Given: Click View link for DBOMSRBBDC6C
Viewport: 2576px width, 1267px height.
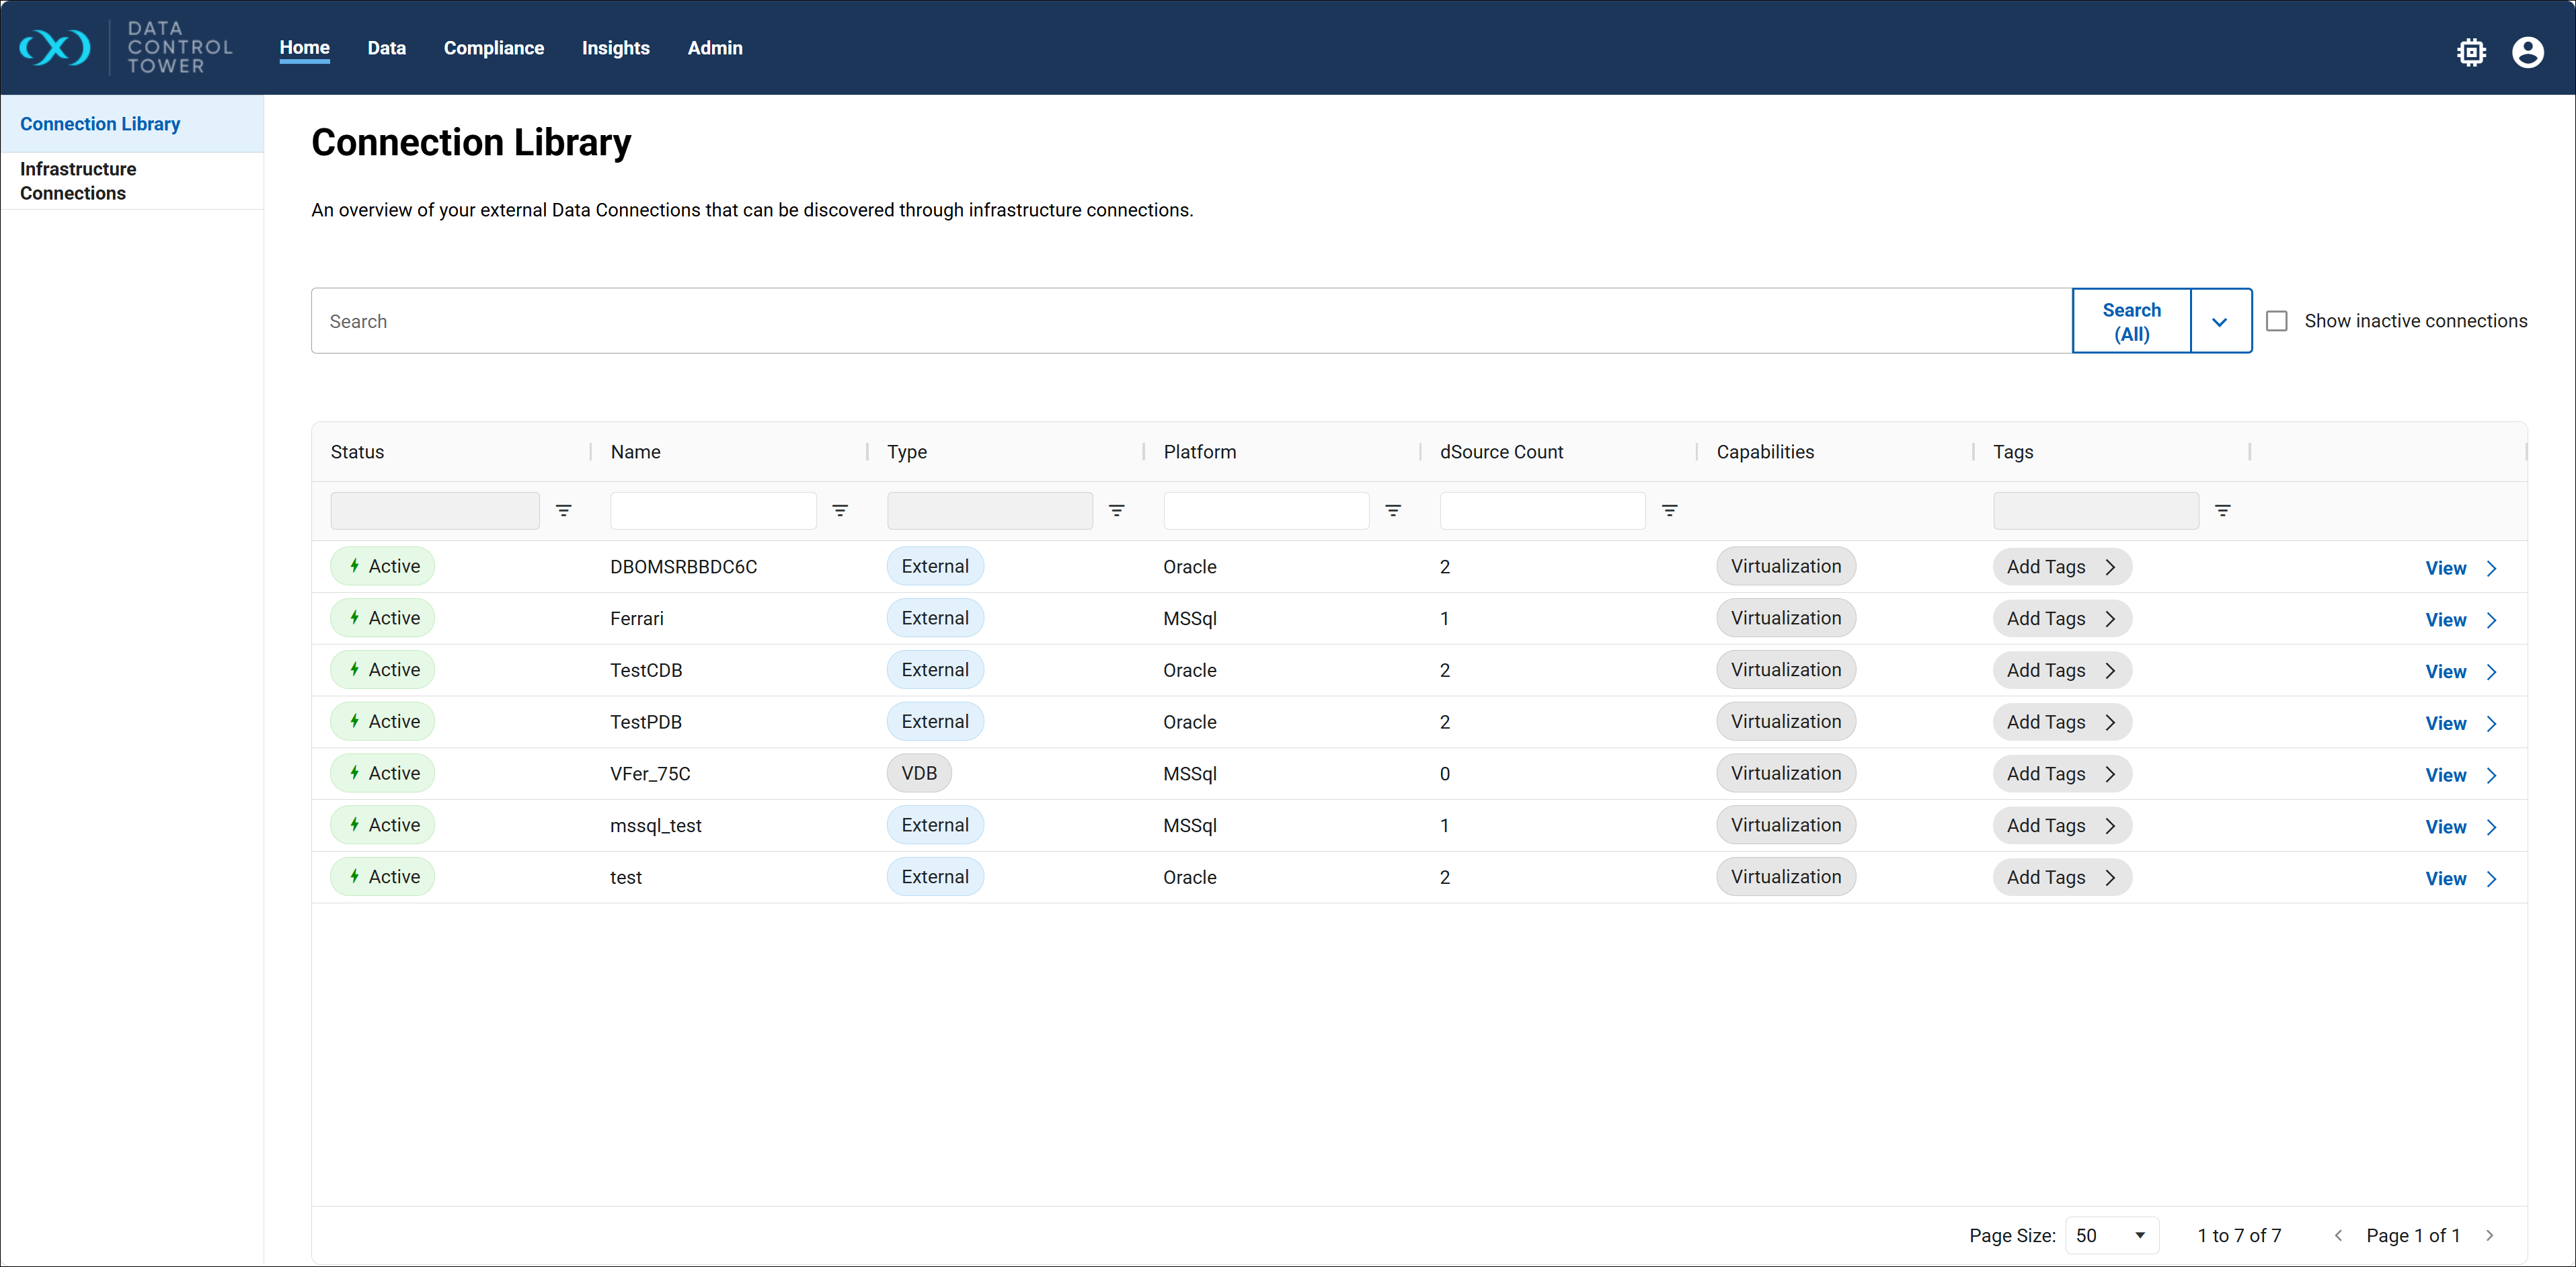Looking at the screenshot, I should click(2445, 568).
